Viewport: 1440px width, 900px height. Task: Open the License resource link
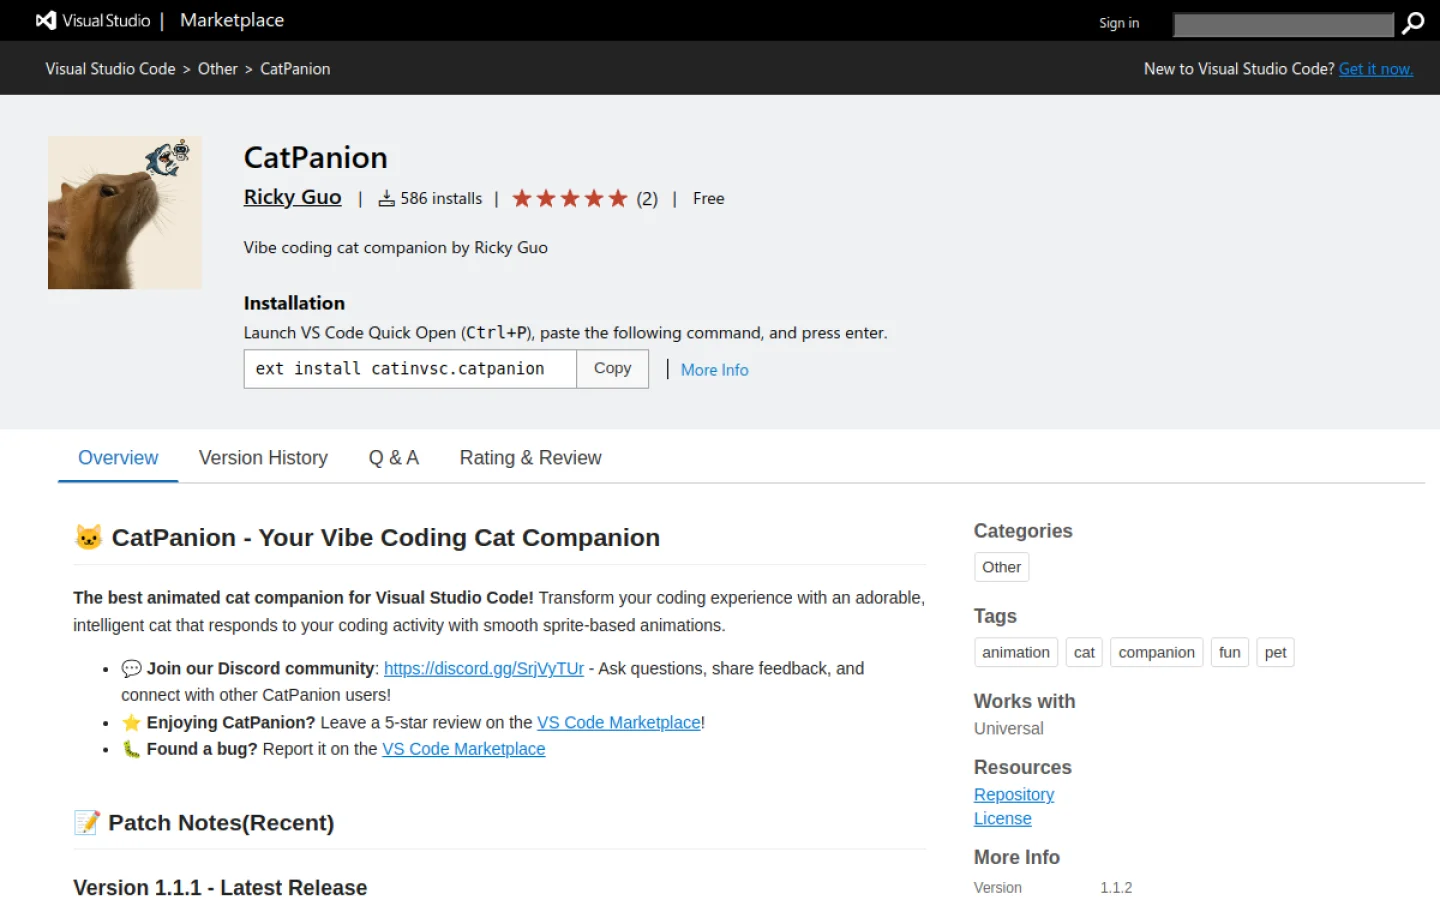tap(1003, 819)
